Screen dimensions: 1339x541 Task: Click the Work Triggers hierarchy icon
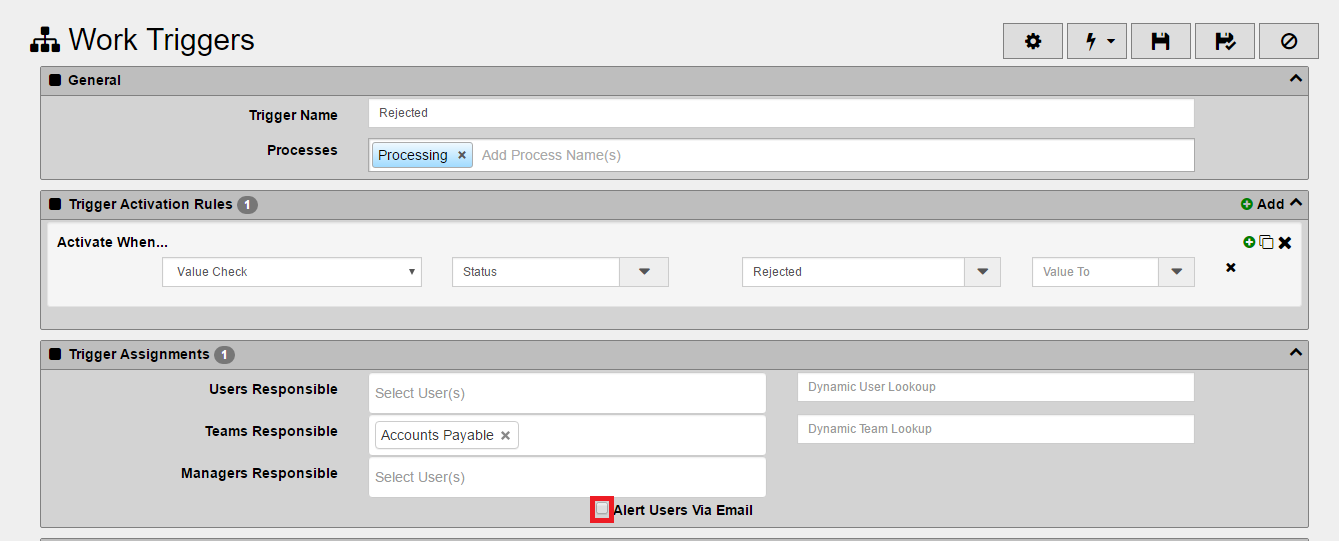point(45,40)
